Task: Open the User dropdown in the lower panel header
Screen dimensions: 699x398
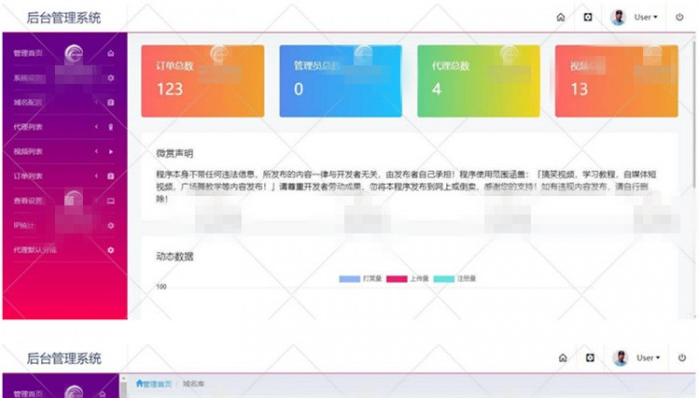Action: click(x=648, y=358)
